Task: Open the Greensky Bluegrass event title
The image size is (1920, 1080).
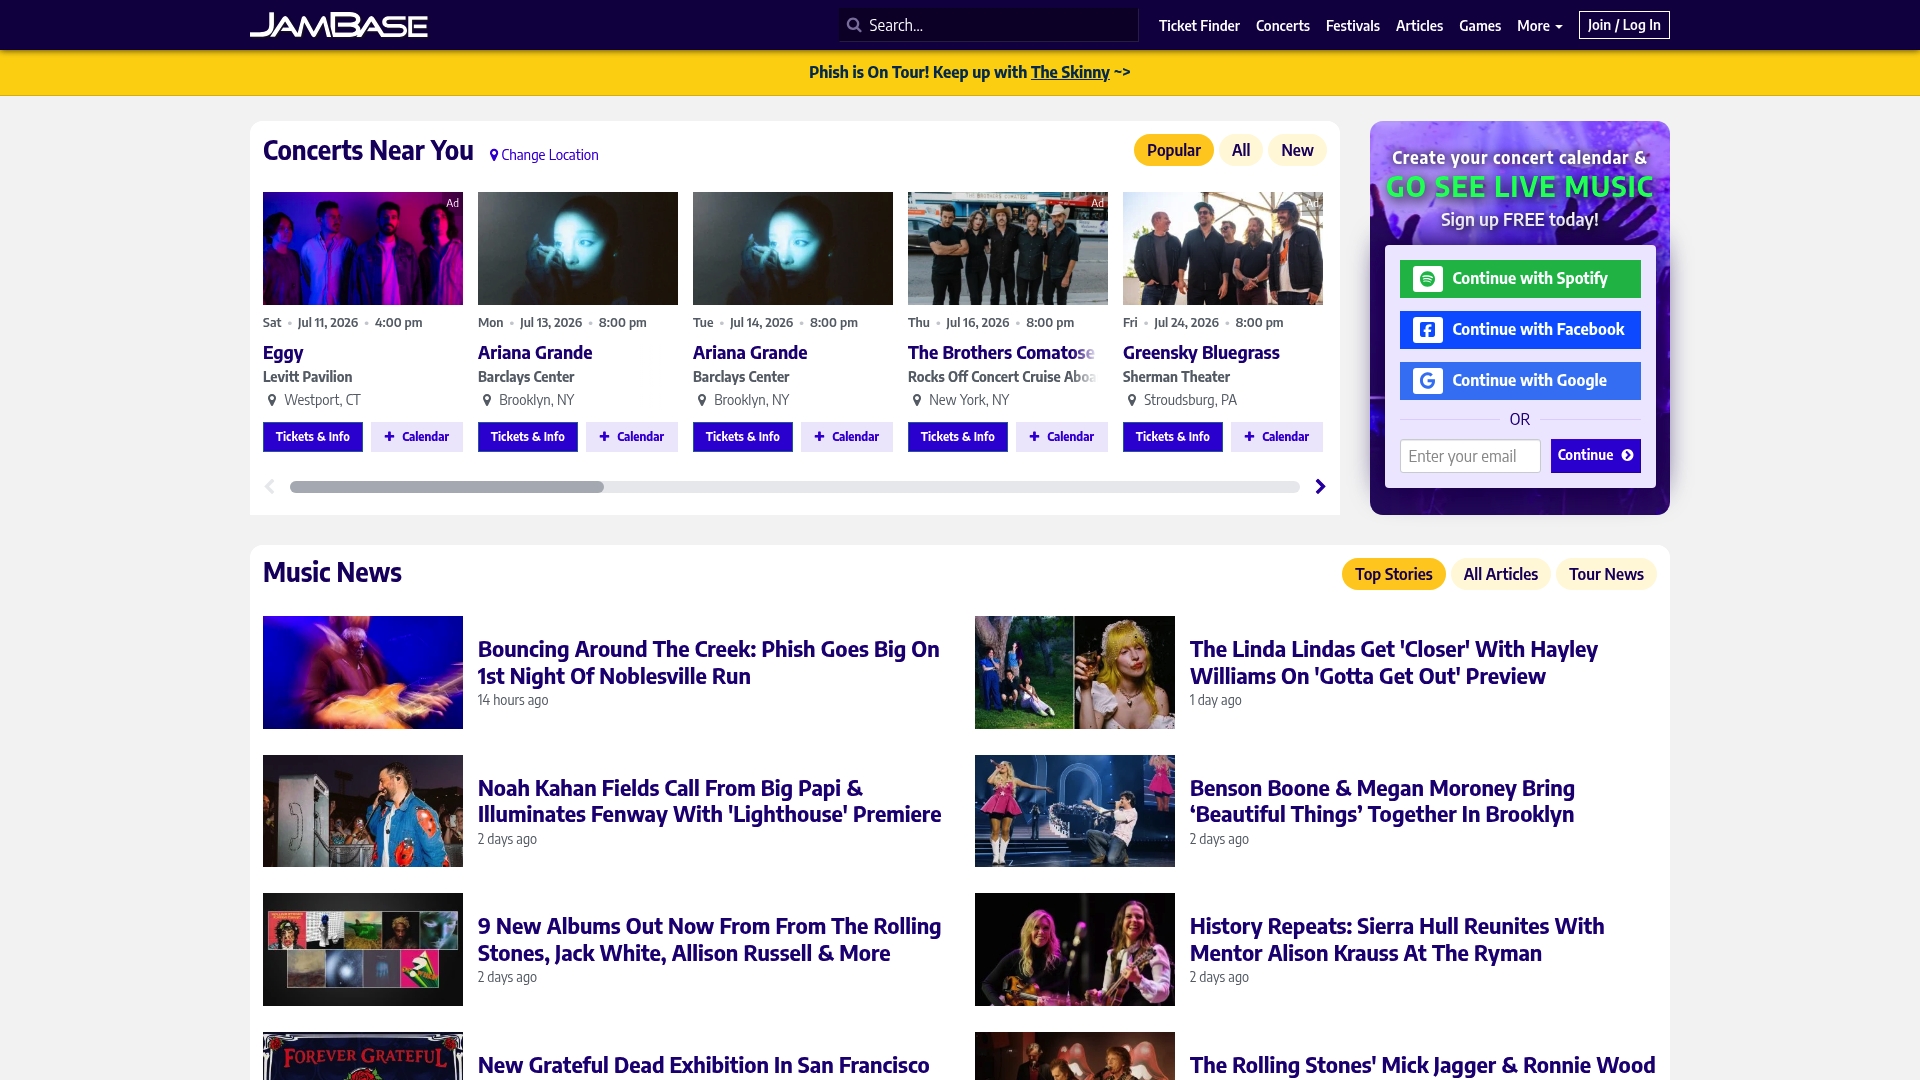Action: pos(1201,353)
